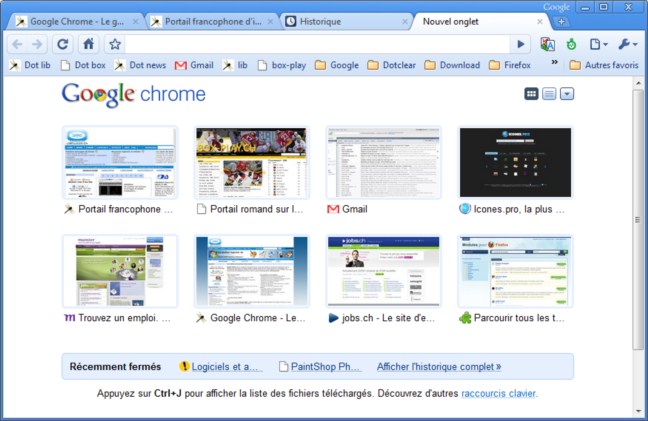The image size is (648, 421).
Task: Open the Google Chrome - Le... thumbnail
Action: [251, 271]
